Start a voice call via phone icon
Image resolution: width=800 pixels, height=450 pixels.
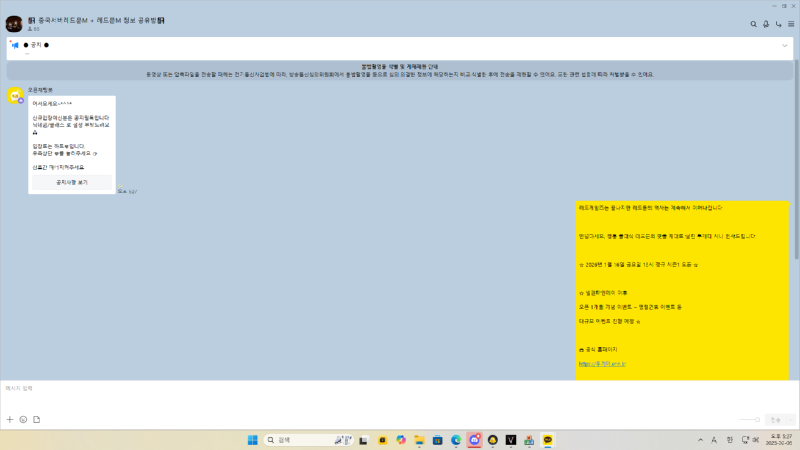pyautogui.click(x=765, y=24)
